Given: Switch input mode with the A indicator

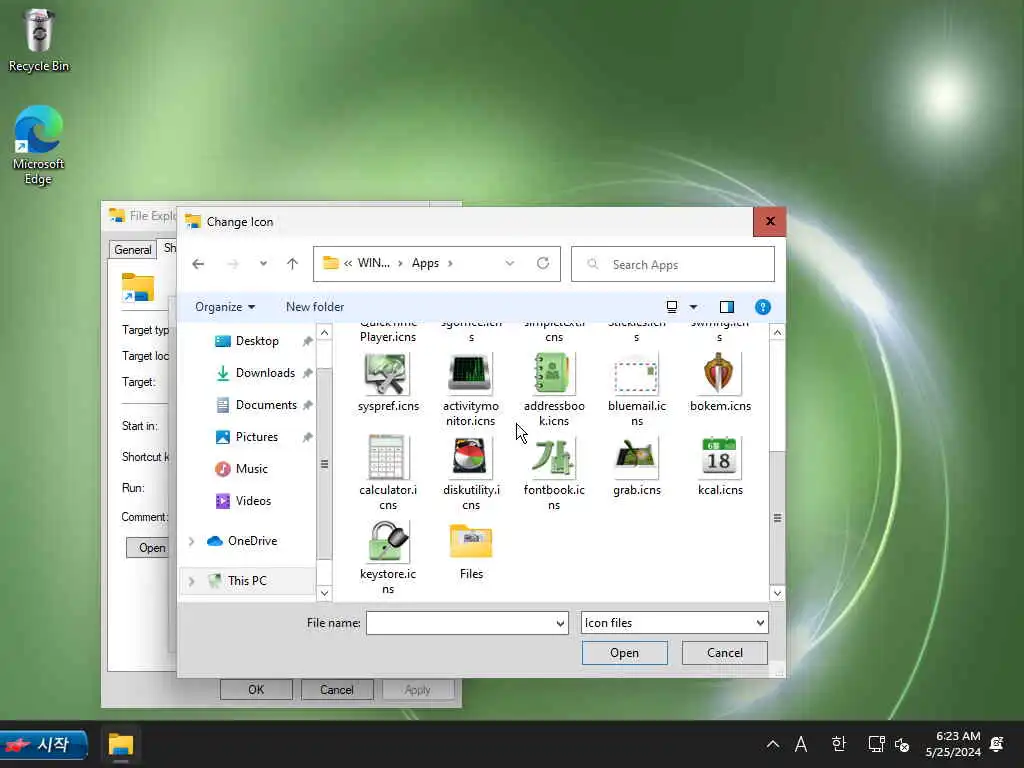Looking at the screenshot, I should [801, 744].
